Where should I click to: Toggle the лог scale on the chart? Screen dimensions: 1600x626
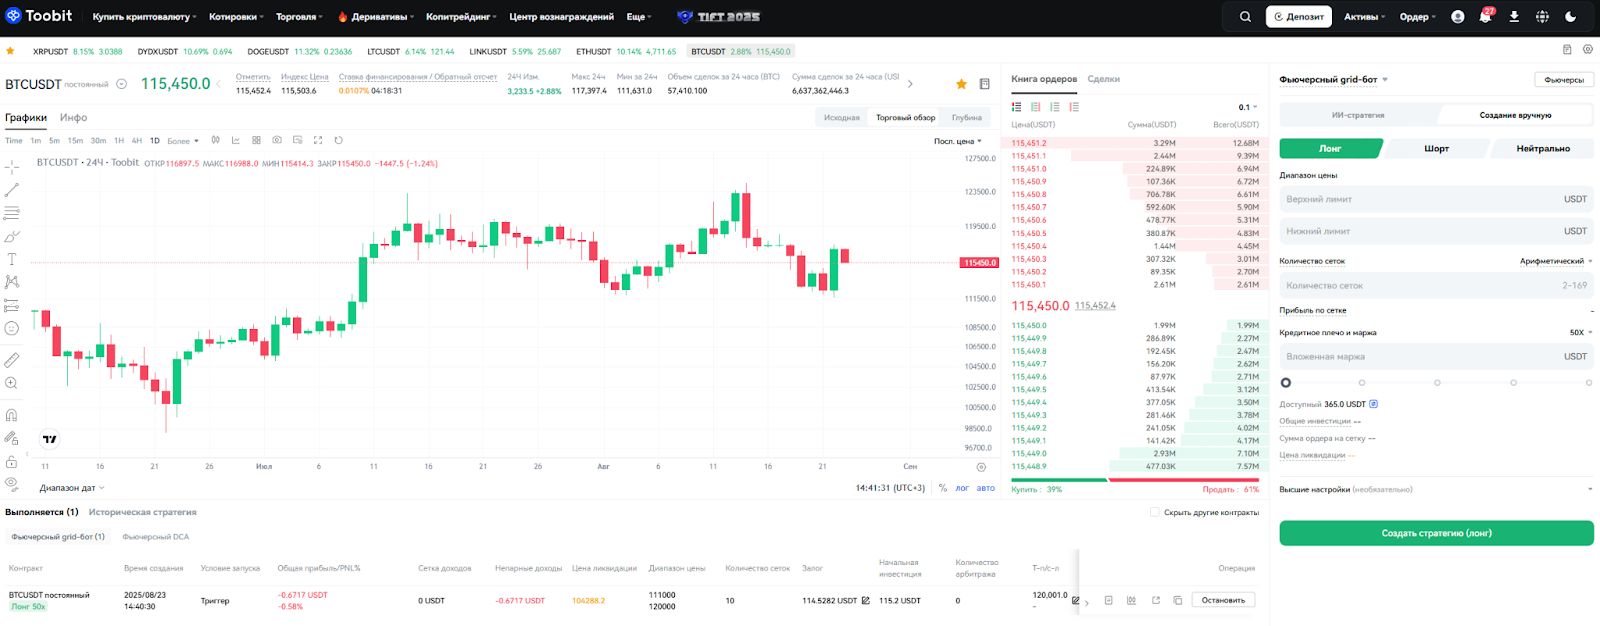tap(962, 488)
